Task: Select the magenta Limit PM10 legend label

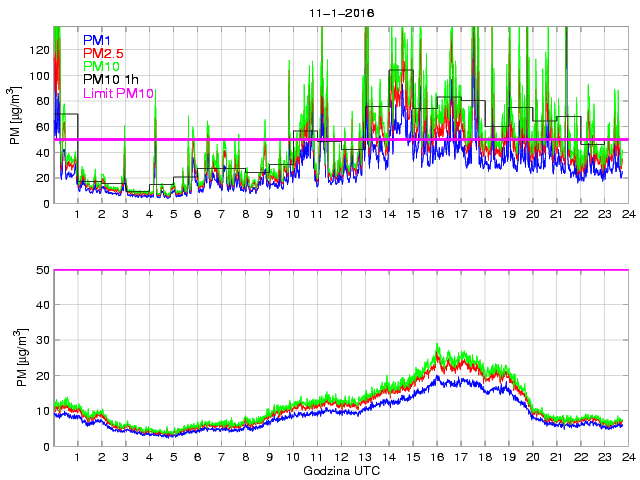Action: tap(118, 93)
